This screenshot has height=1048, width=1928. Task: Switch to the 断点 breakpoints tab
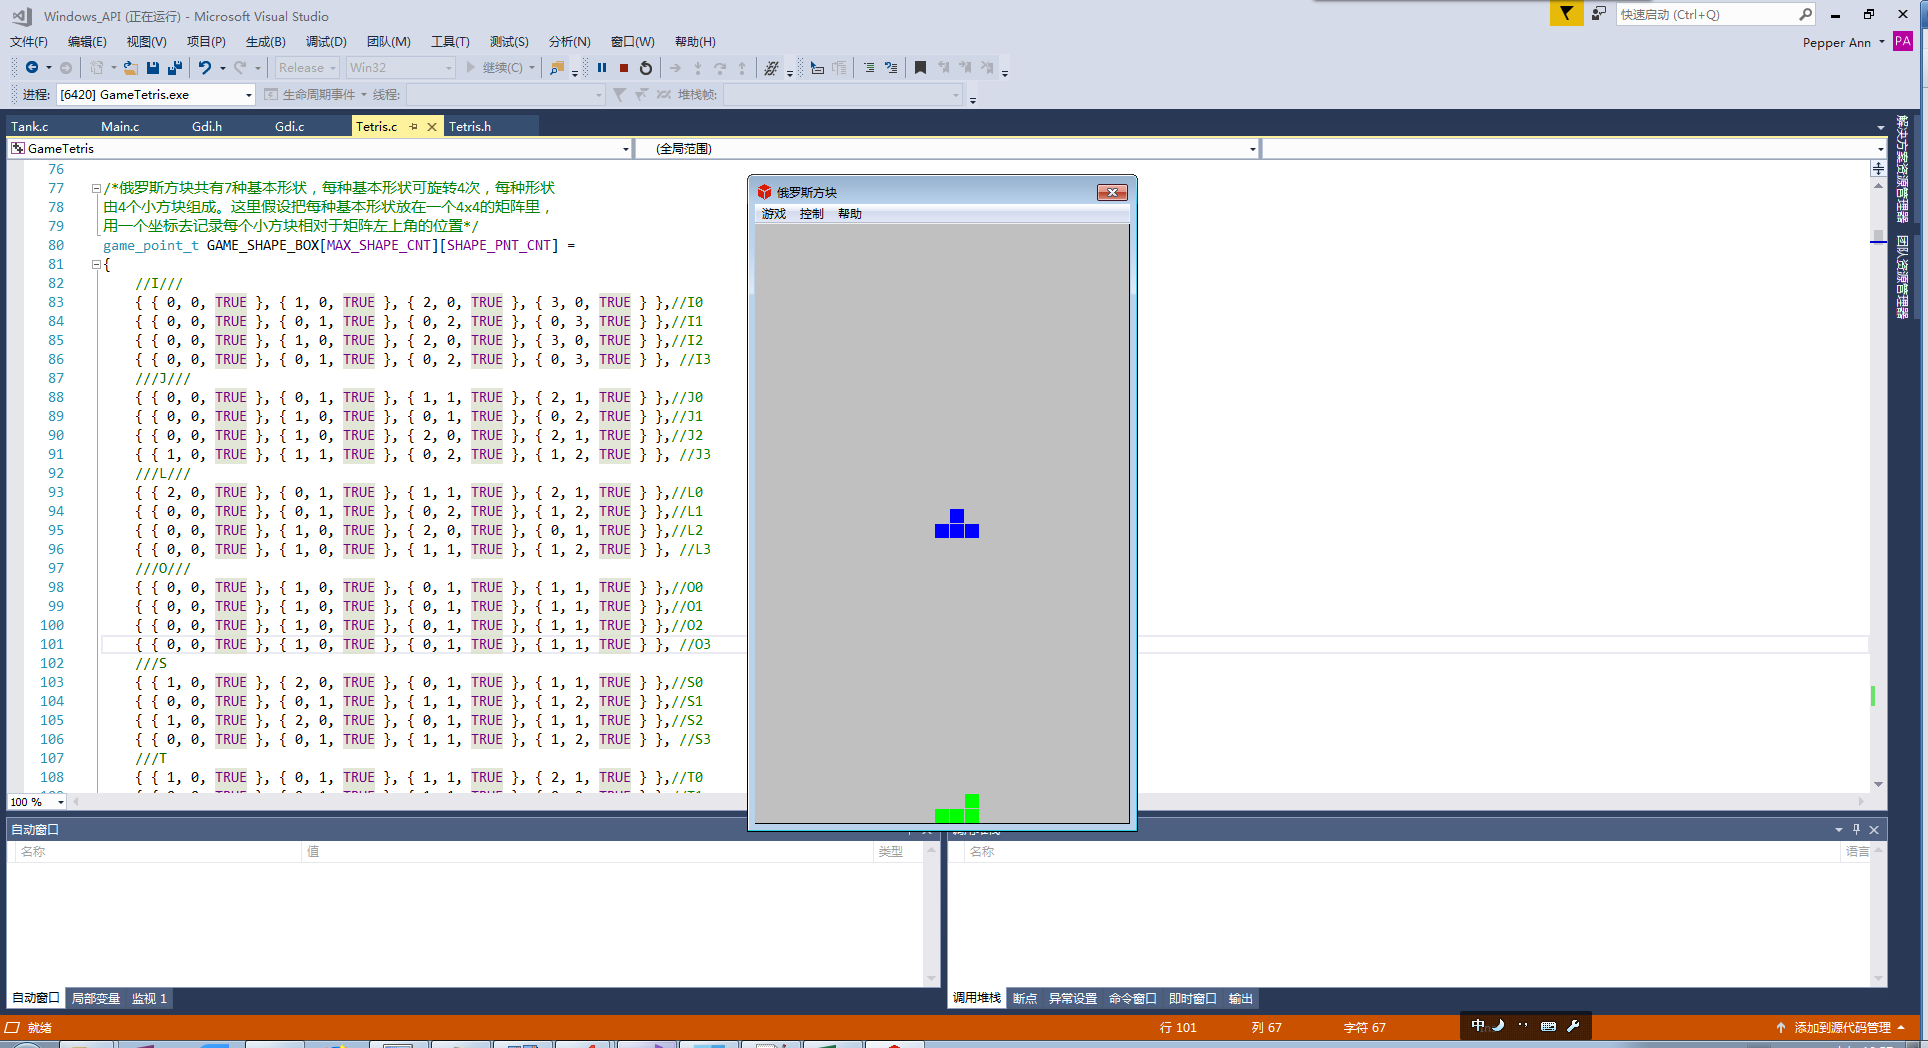click(x=1025, y=998)
